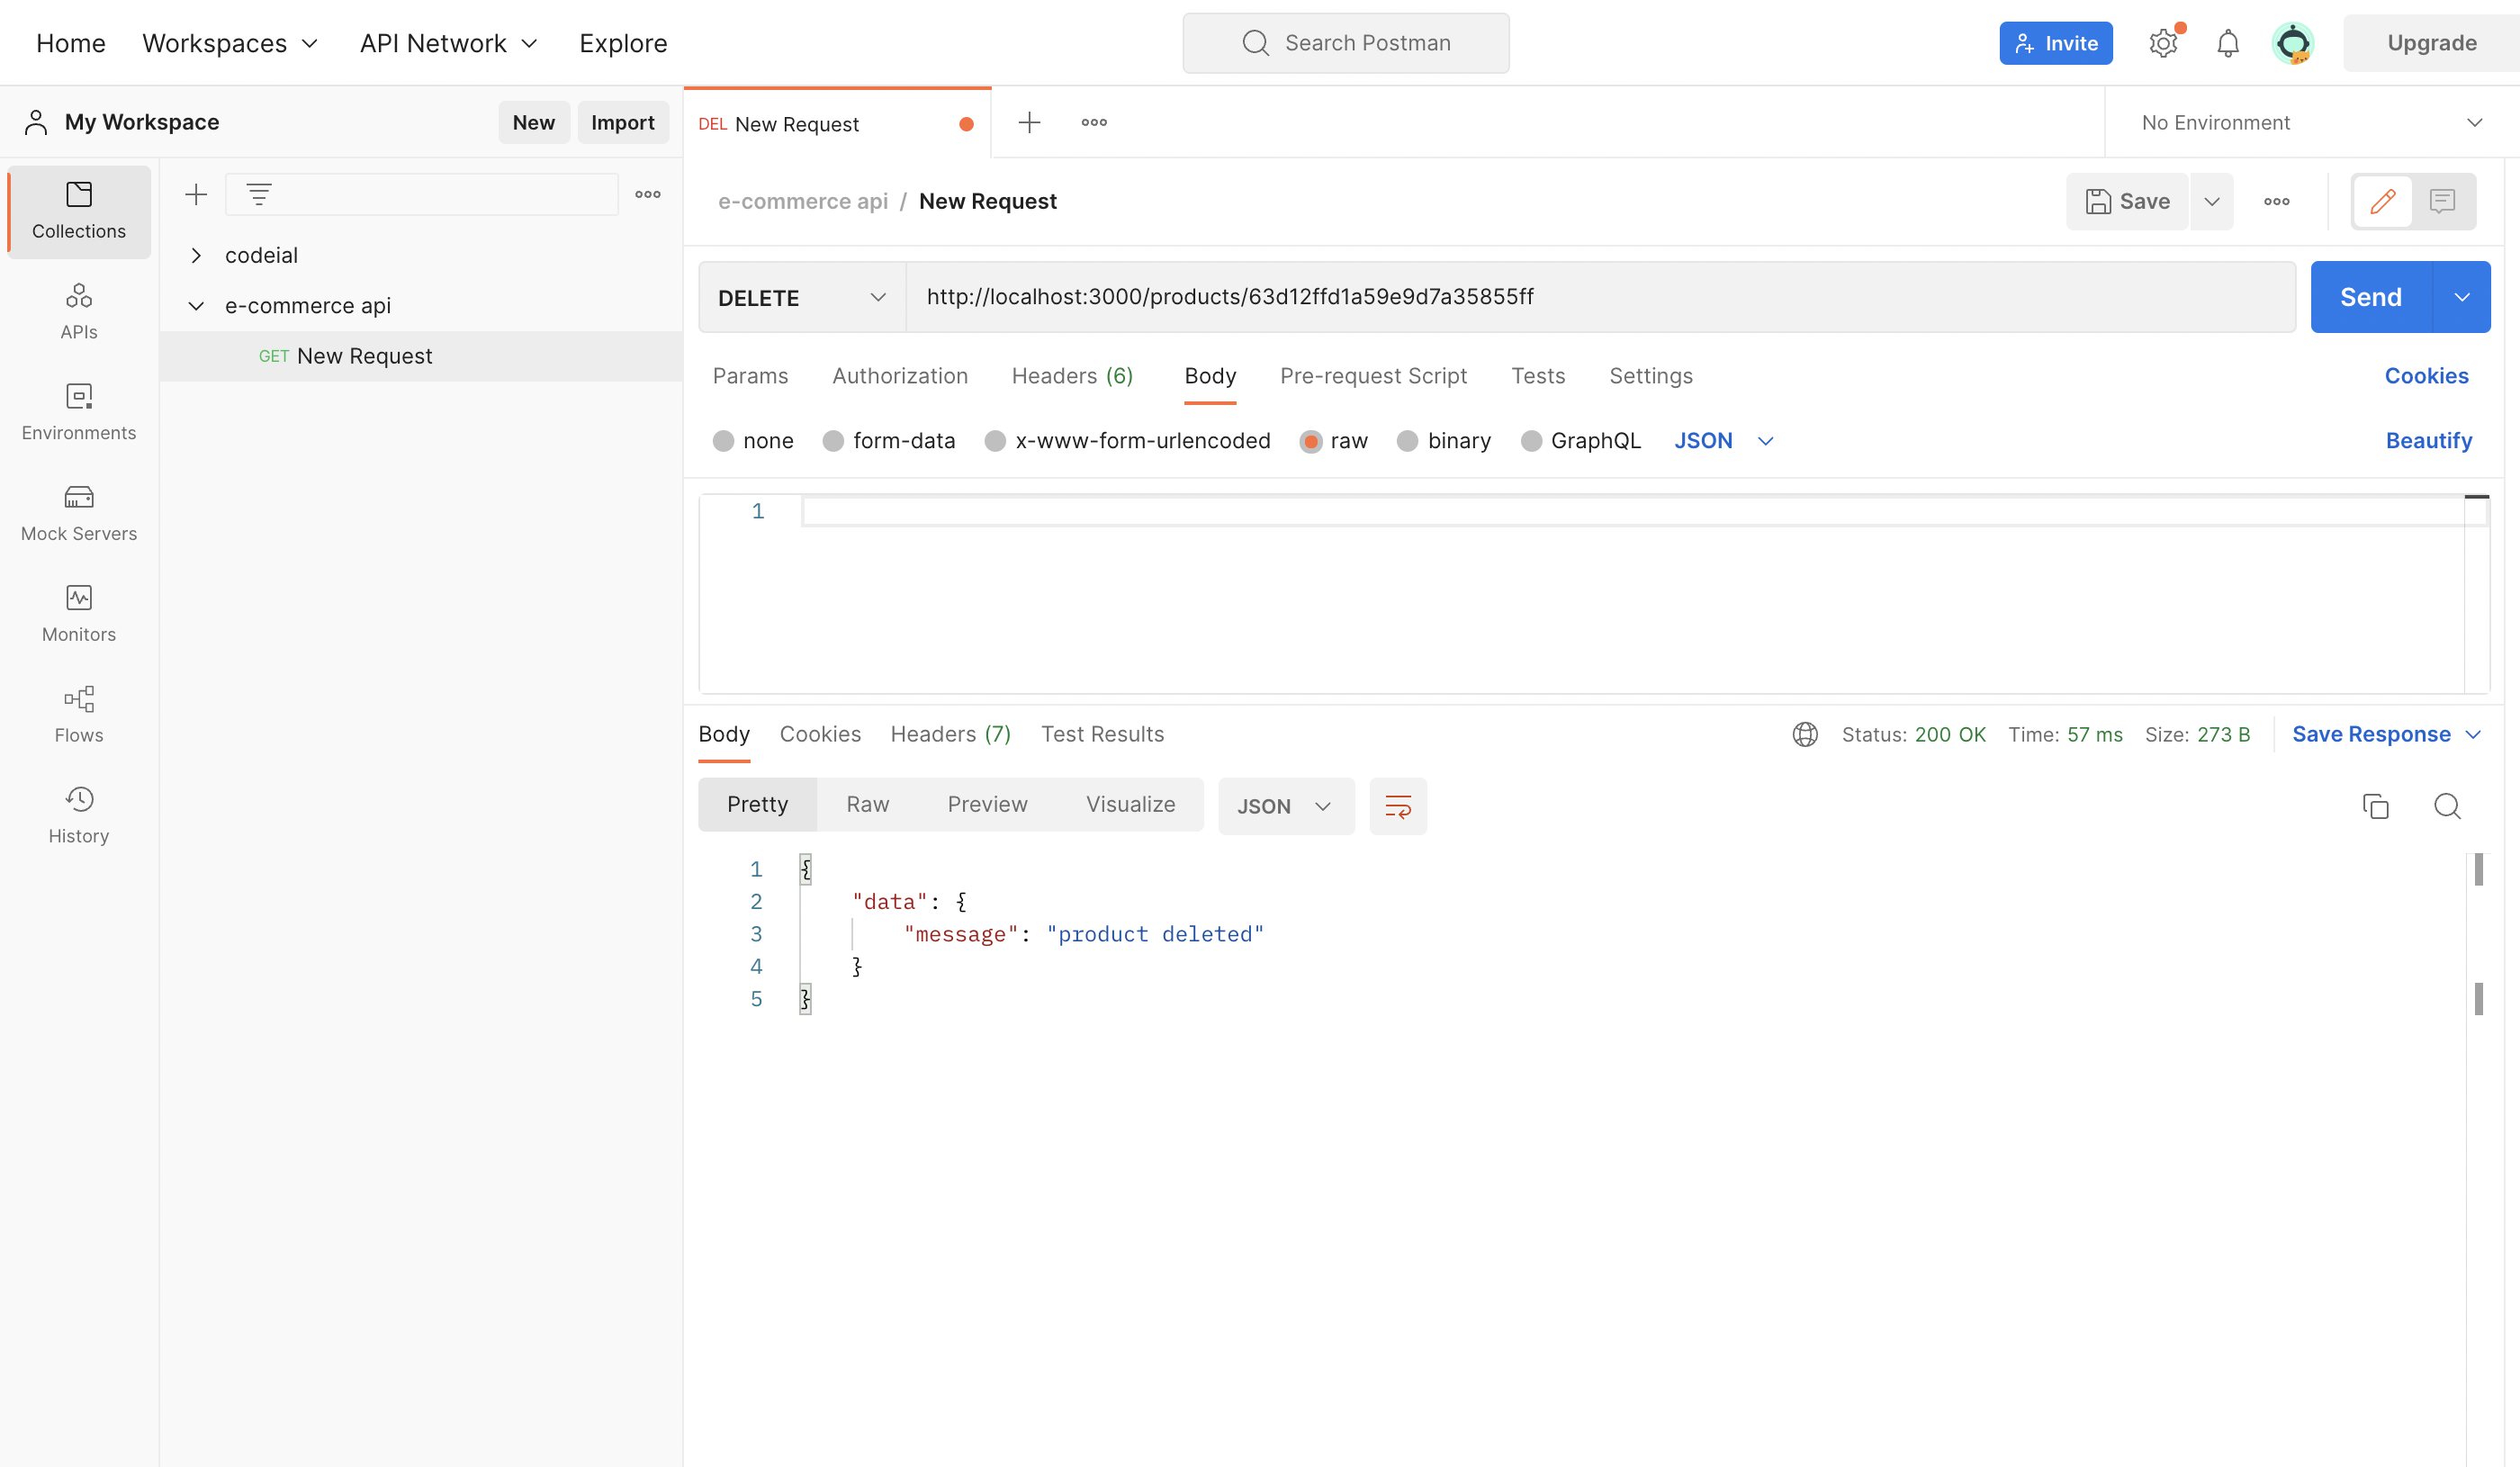Open the Flows sidebar section
This screenshot has width=2520, height=1467.
(79, 714)
